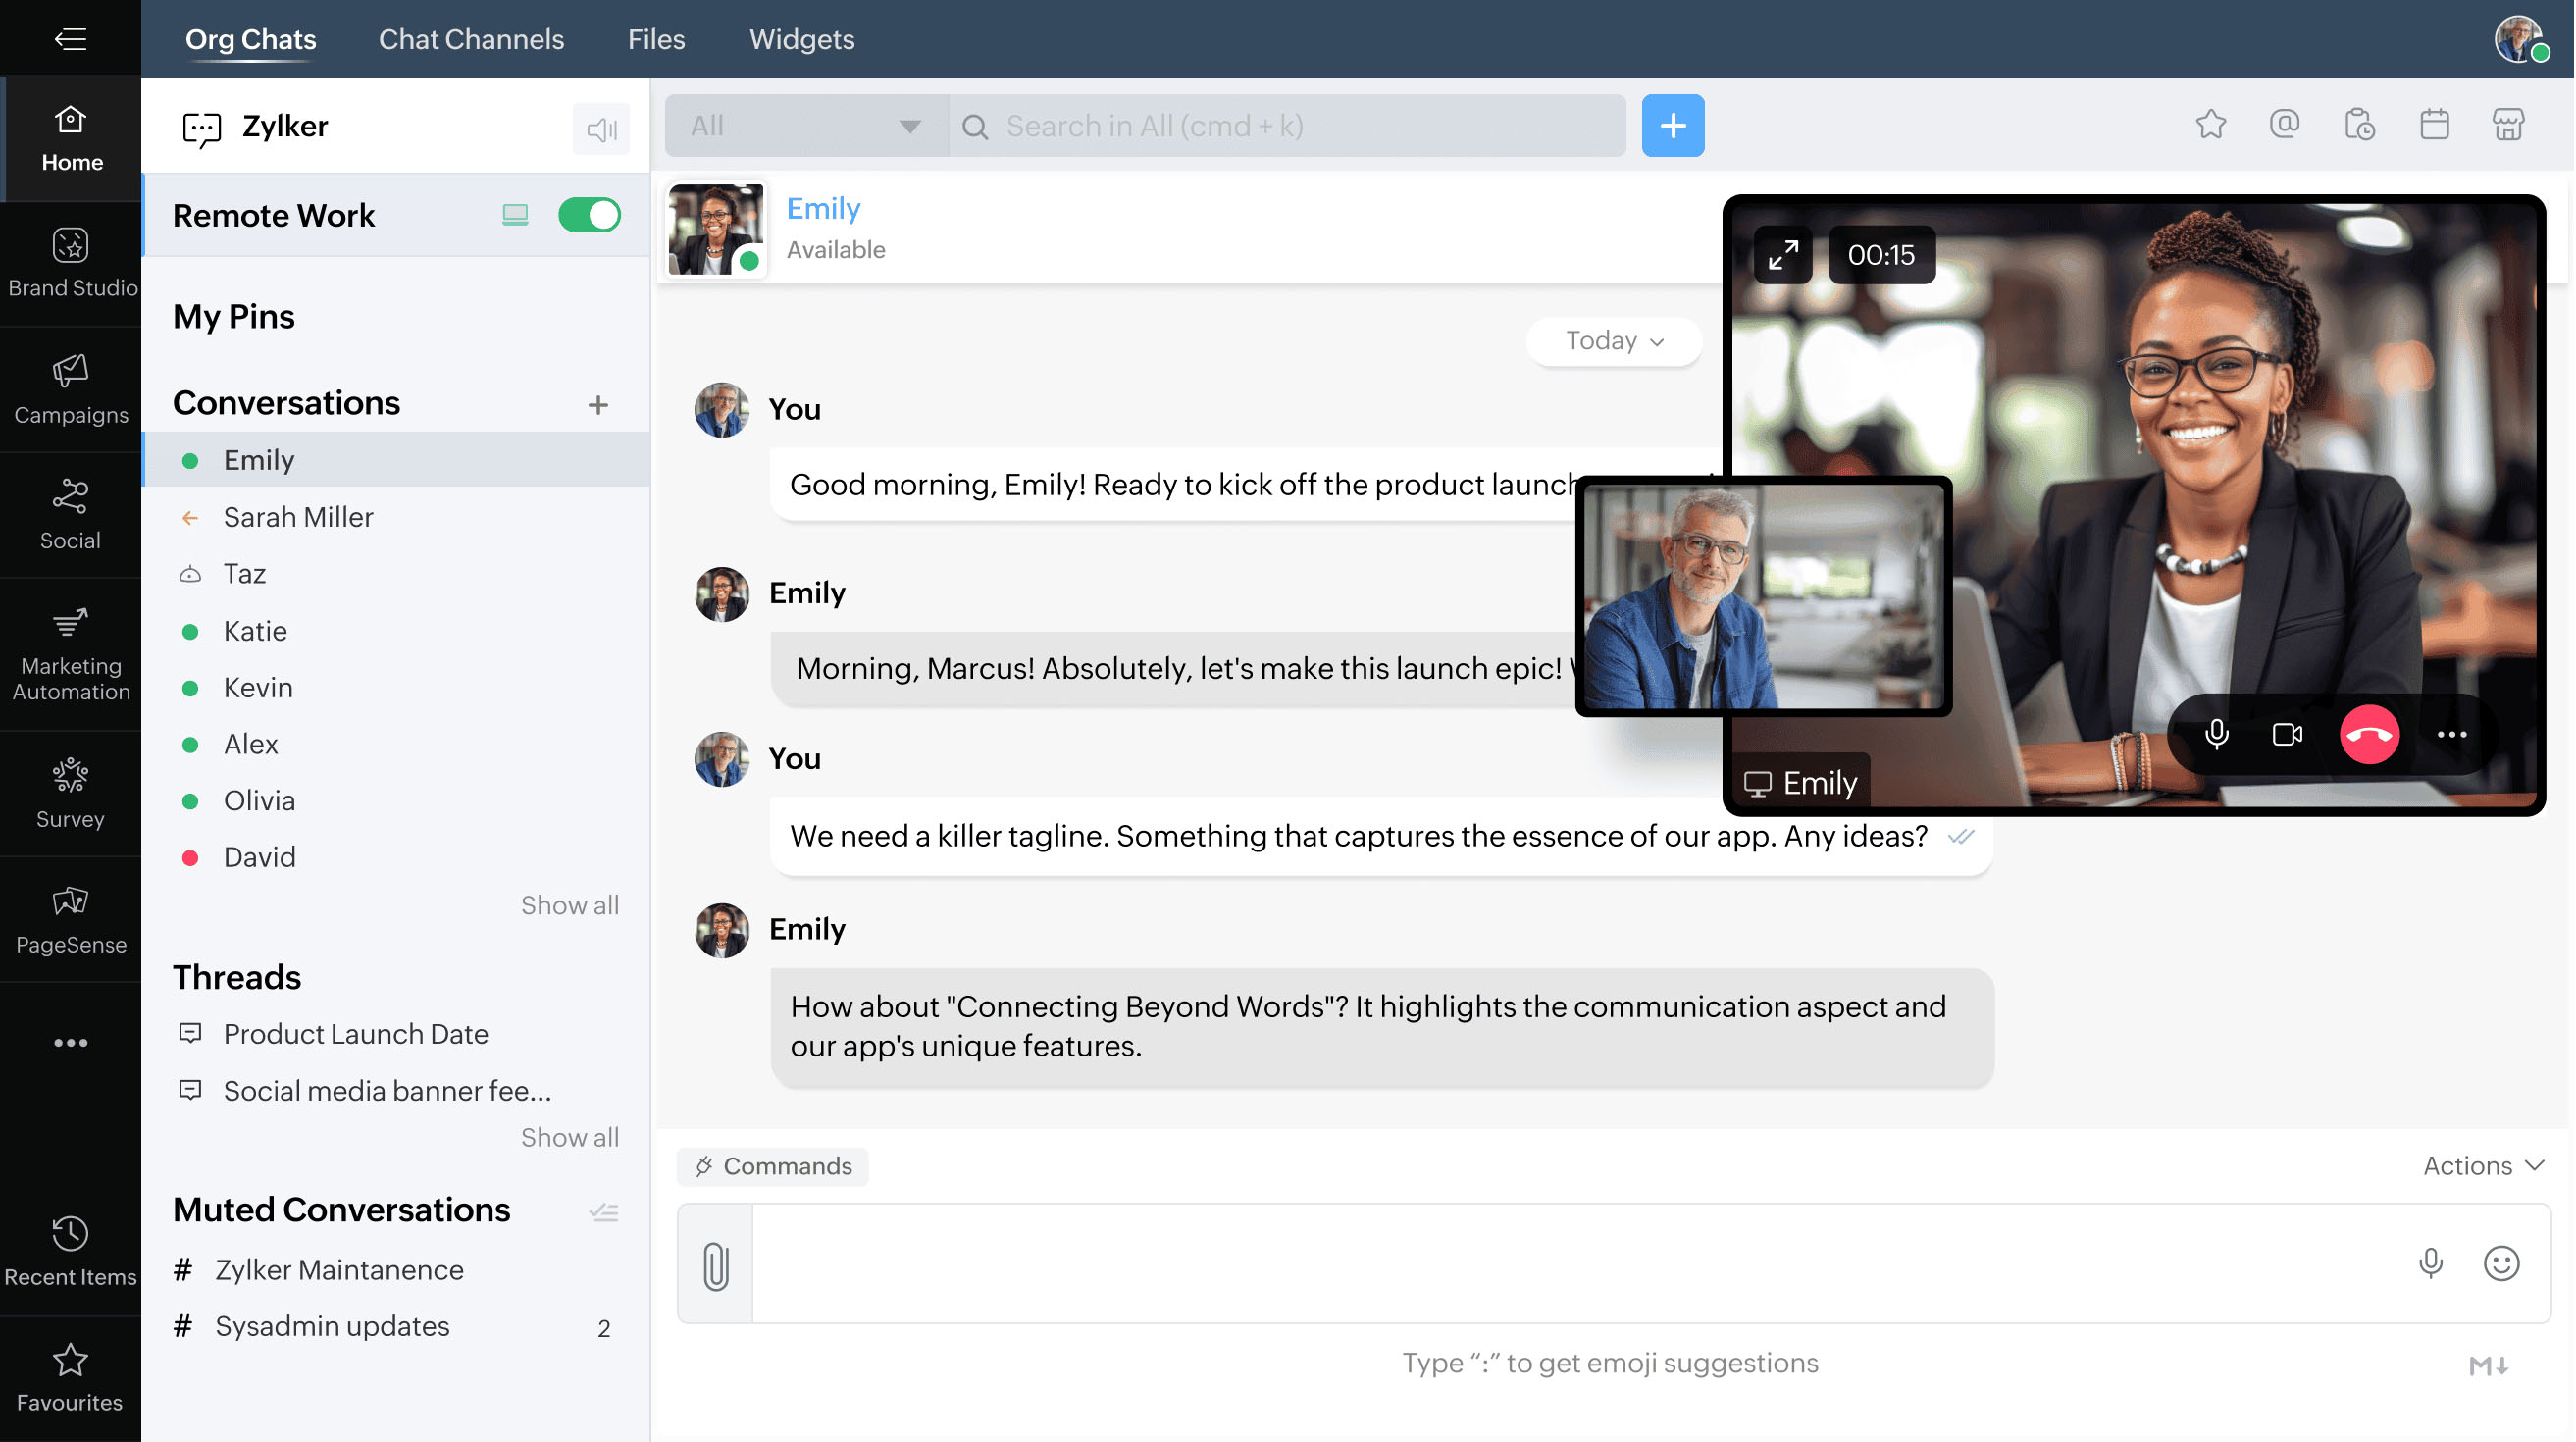Mute microphone in the video call

click(x=2216, y=735)
